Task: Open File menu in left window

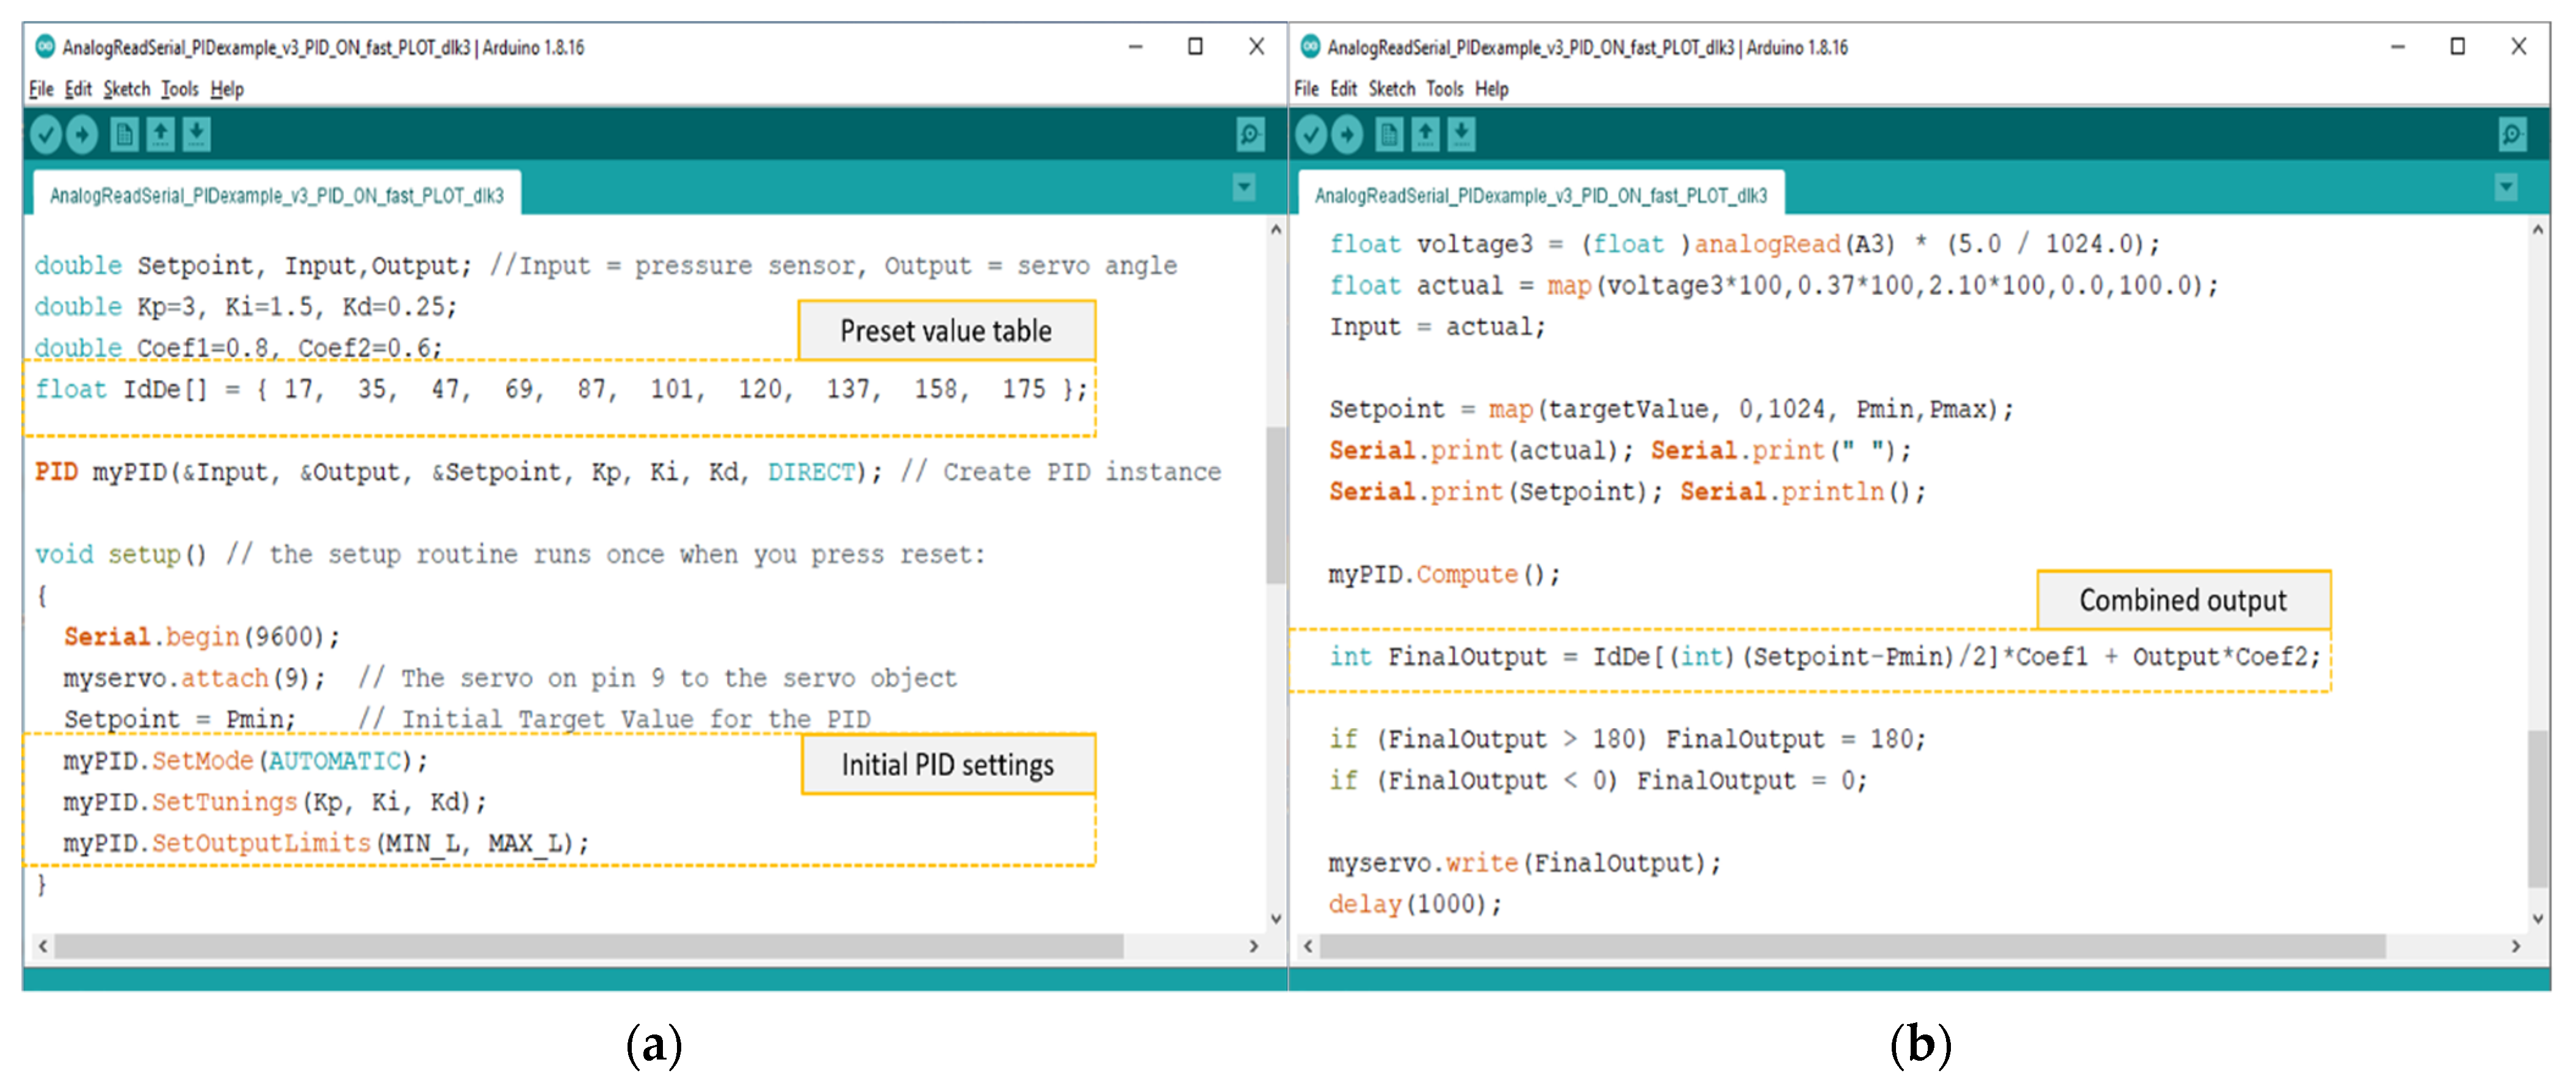Action: pos(41,89)
